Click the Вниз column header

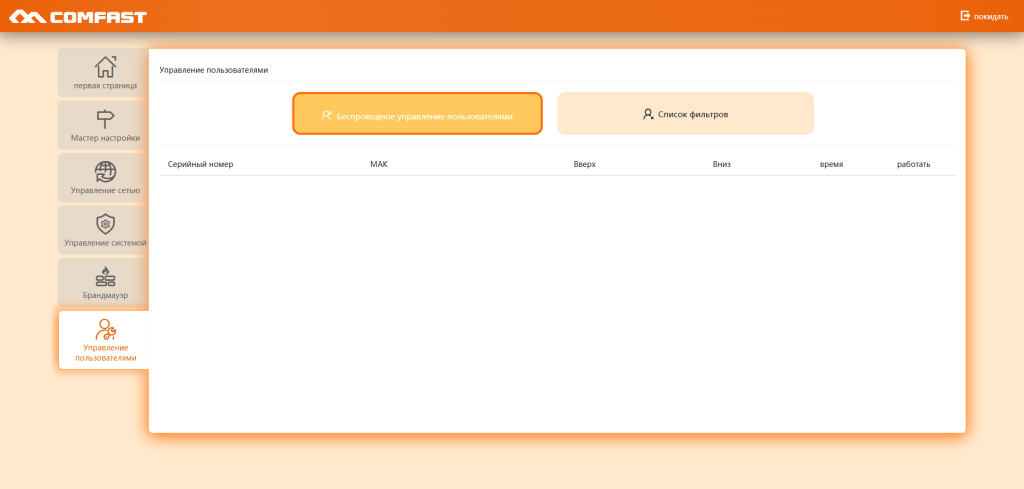coord(722,164)
